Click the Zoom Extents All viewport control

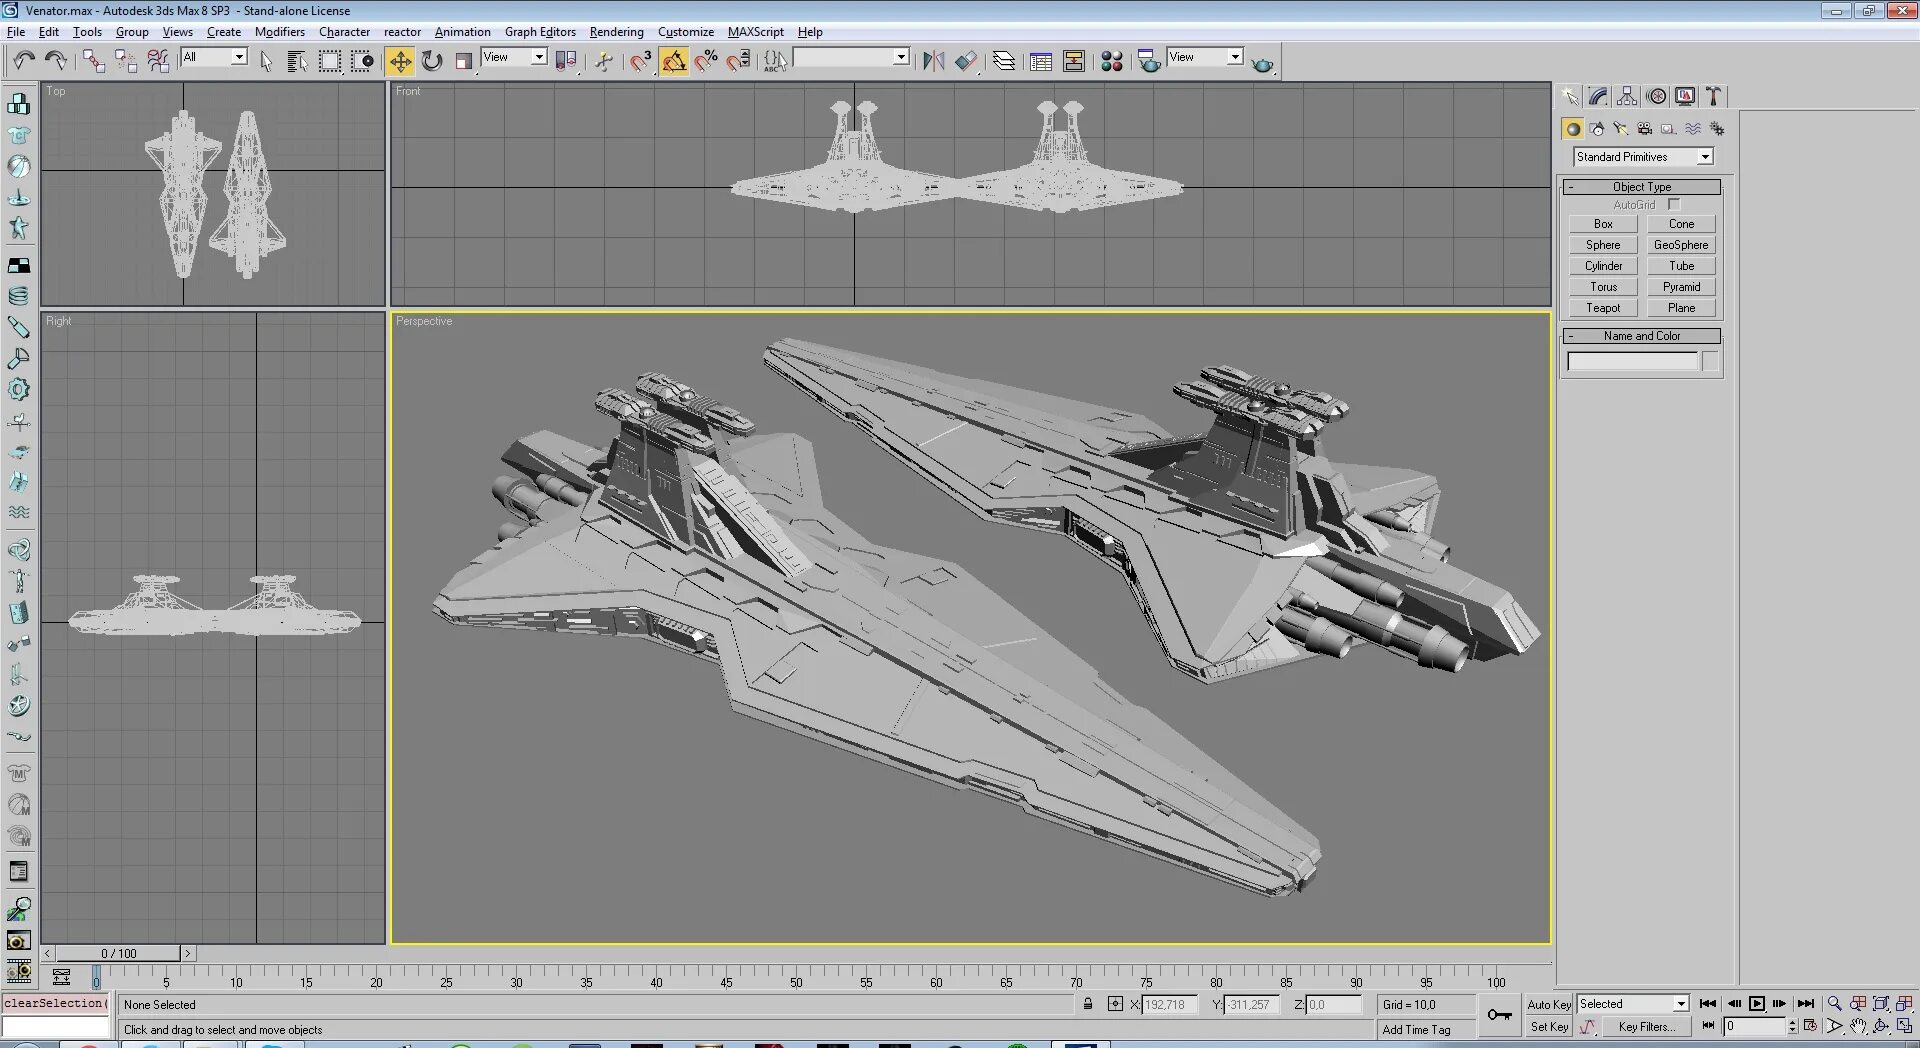(1904, 1003)
